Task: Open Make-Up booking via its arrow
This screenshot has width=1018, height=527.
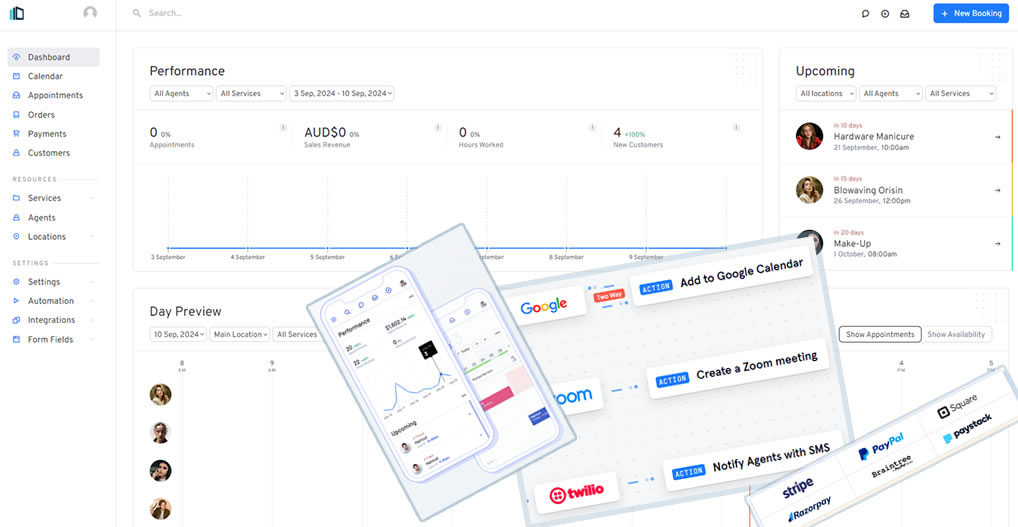Action: pyautogui.click(x=997, y=243)
